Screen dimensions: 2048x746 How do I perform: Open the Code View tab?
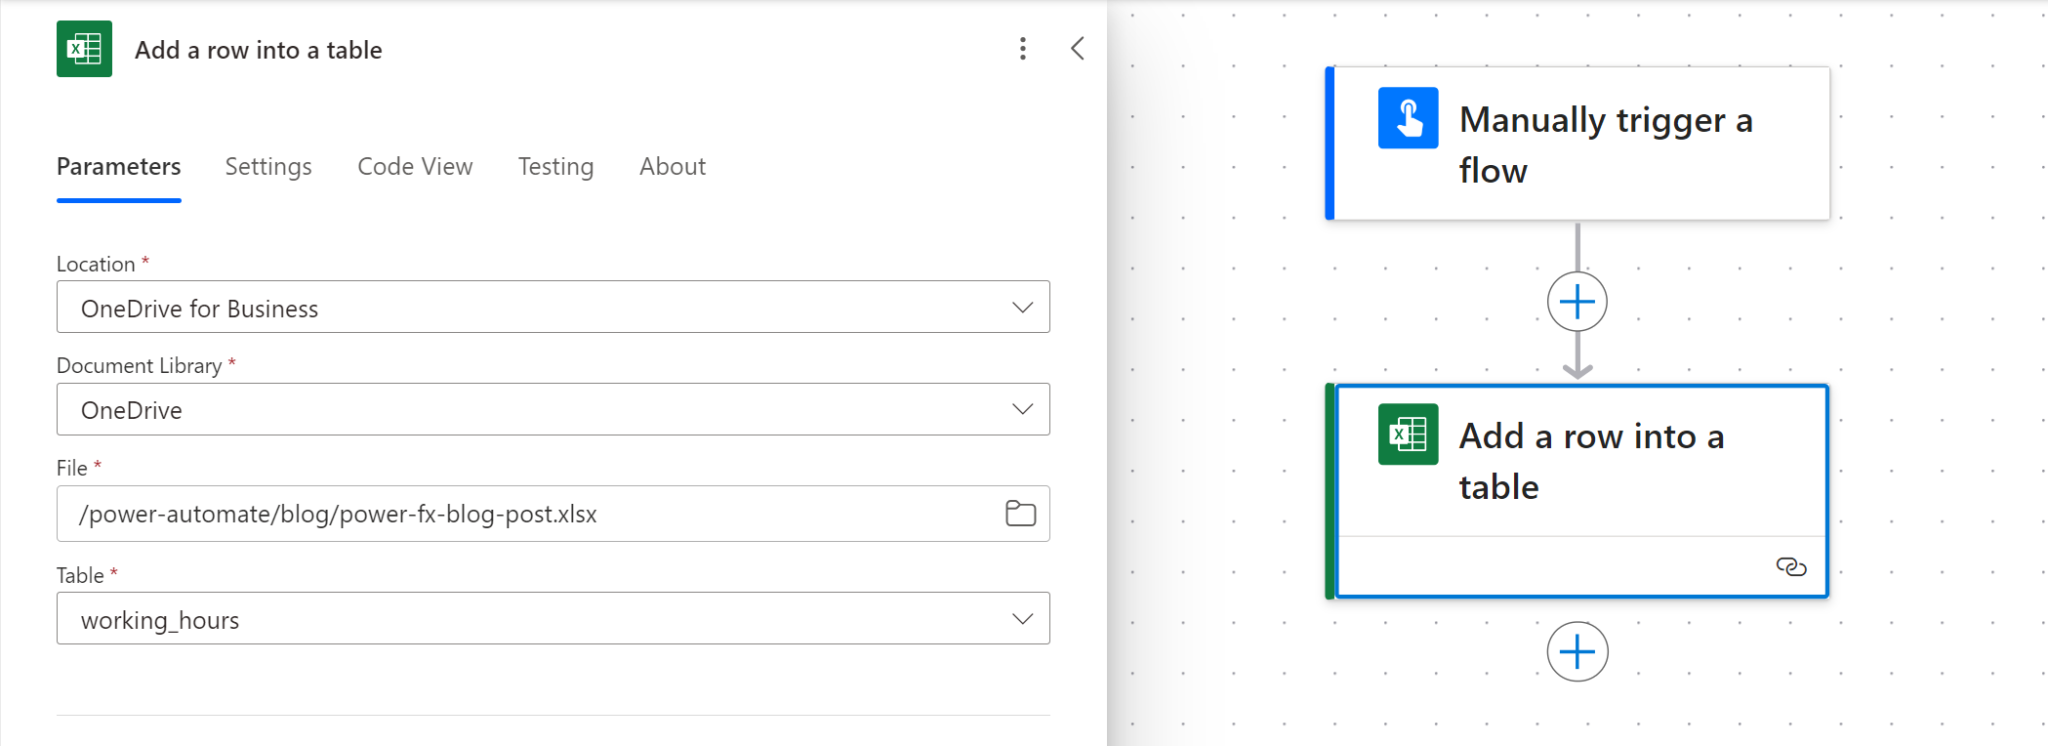coord(415,167)
